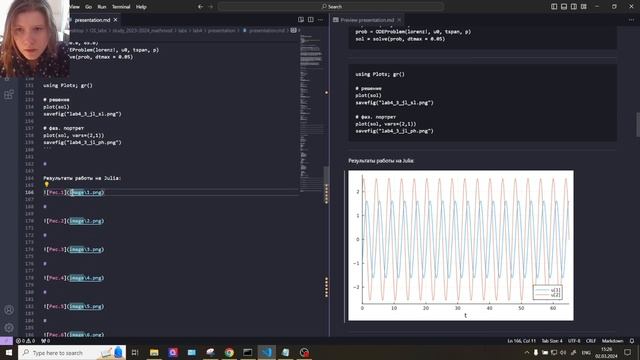Open the image\3.png link
This screenshot has width=640, height=360.
pyautogui.click(x=85, y=249)
